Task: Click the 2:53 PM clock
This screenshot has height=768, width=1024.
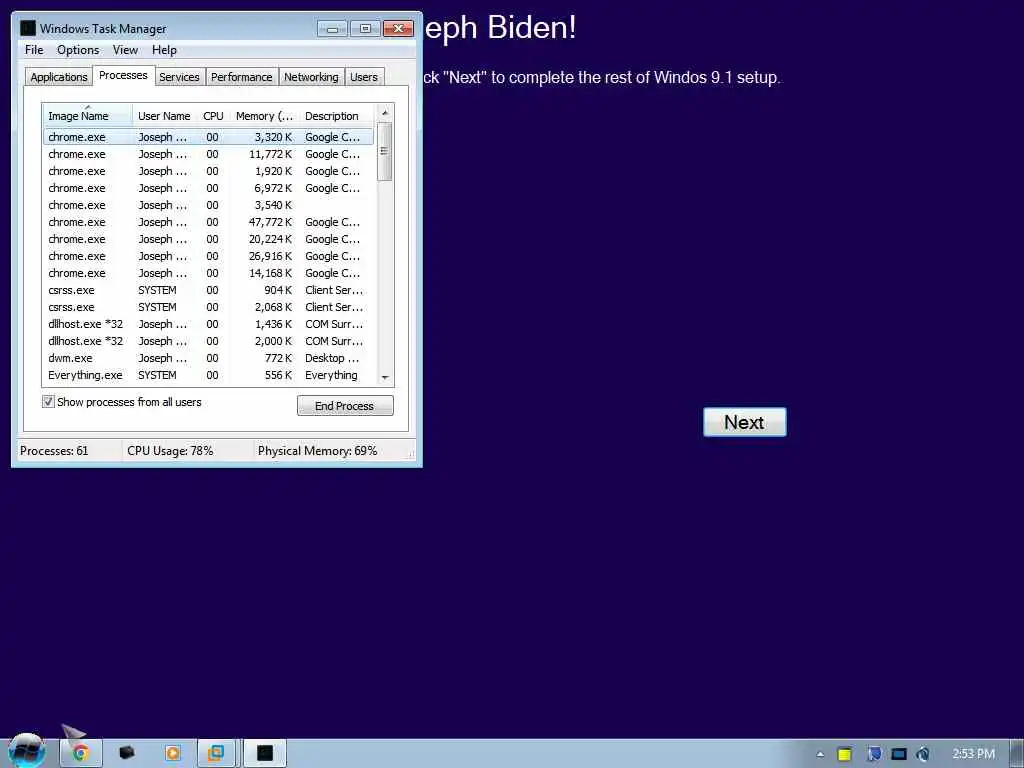Action: (x=974, y=754)
